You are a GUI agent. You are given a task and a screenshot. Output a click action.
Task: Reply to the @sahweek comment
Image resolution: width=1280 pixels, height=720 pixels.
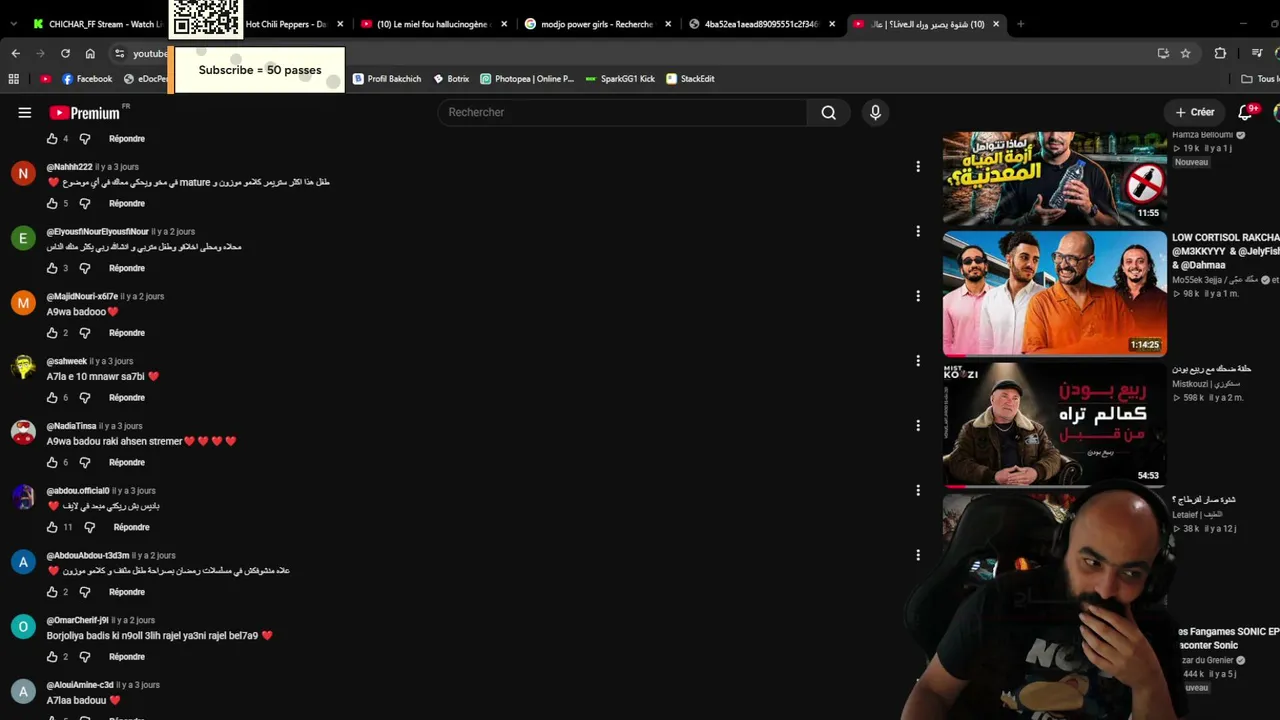[127, 398]
